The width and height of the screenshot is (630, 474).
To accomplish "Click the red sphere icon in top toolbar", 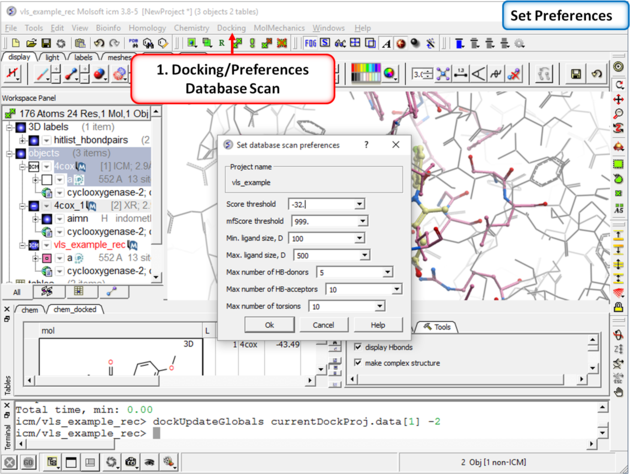I will (401, 44).
